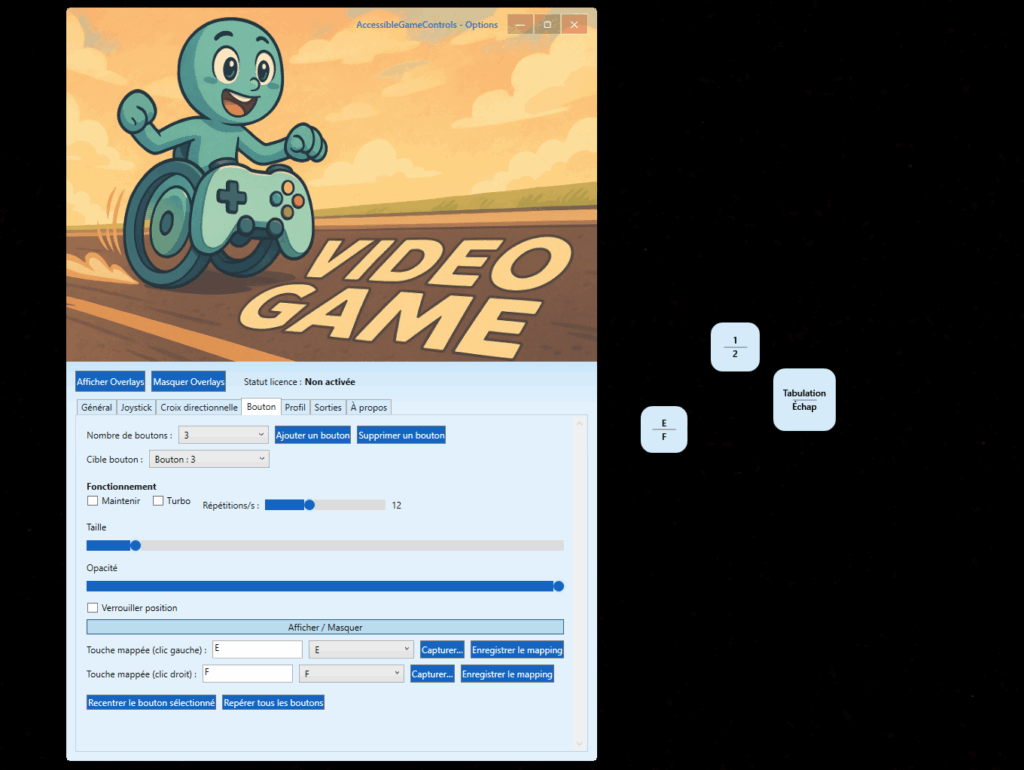
Task: Click the E/F overlay button
Action: pyautogui.click(x=663, y=429)
